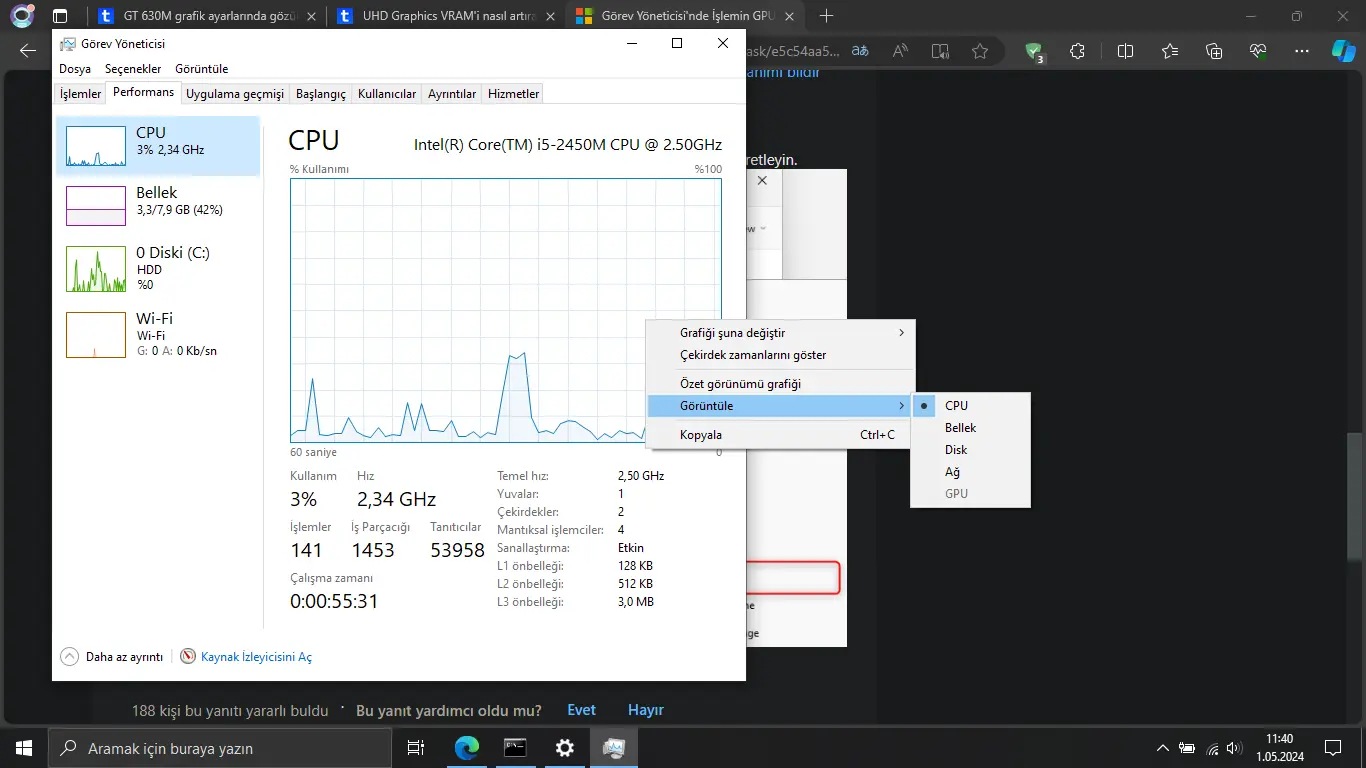Viewport: 1366px width, 768px height.
Task: Choose Bellek in the Görüntüle submenu
Action: tap(970, 428)
